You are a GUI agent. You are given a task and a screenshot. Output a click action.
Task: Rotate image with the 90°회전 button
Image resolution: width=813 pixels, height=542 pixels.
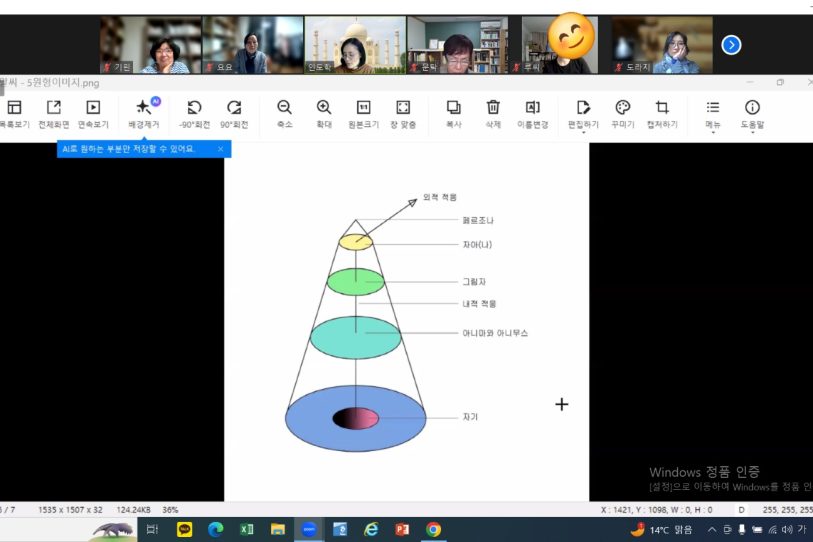click(x=234, y=108)
